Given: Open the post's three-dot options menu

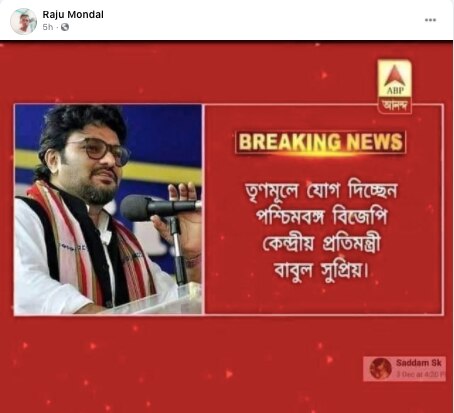Looking at the screenshot, I should [x=430, y=20].
